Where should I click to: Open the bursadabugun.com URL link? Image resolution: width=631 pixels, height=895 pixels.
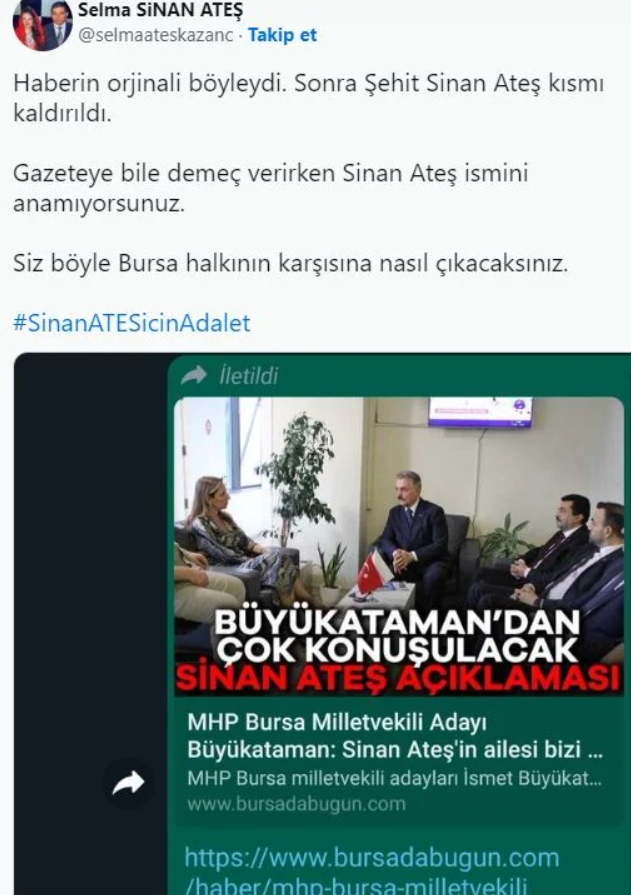371,871
